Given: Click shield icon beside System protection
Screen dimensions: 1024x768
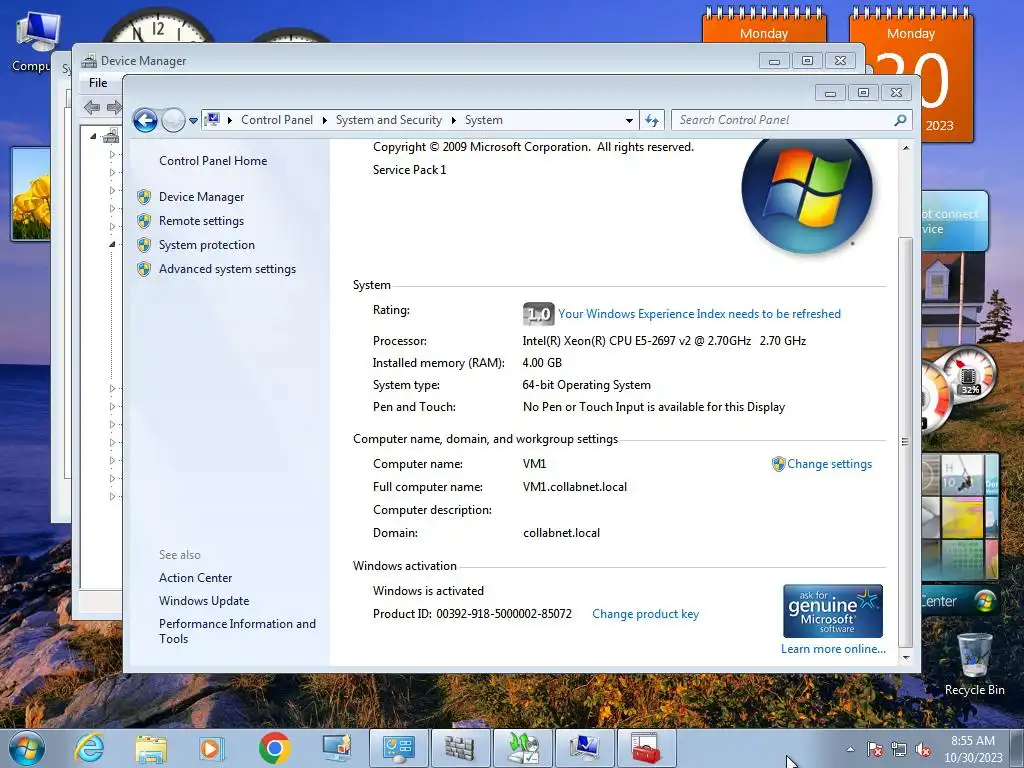Looking at the screenshot, I should 144,245.
